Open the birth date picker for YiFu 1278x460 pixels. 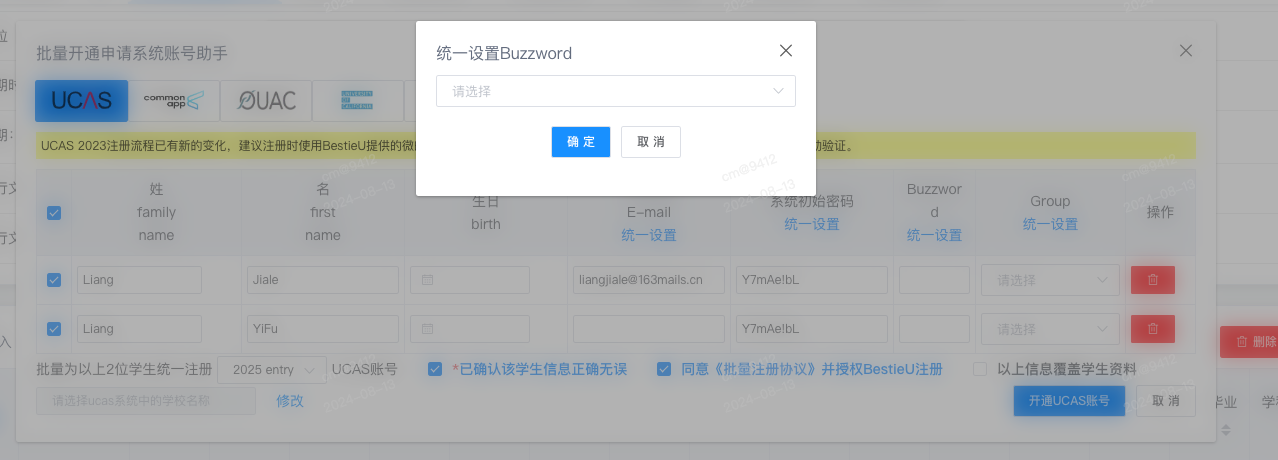pos(486,328)
